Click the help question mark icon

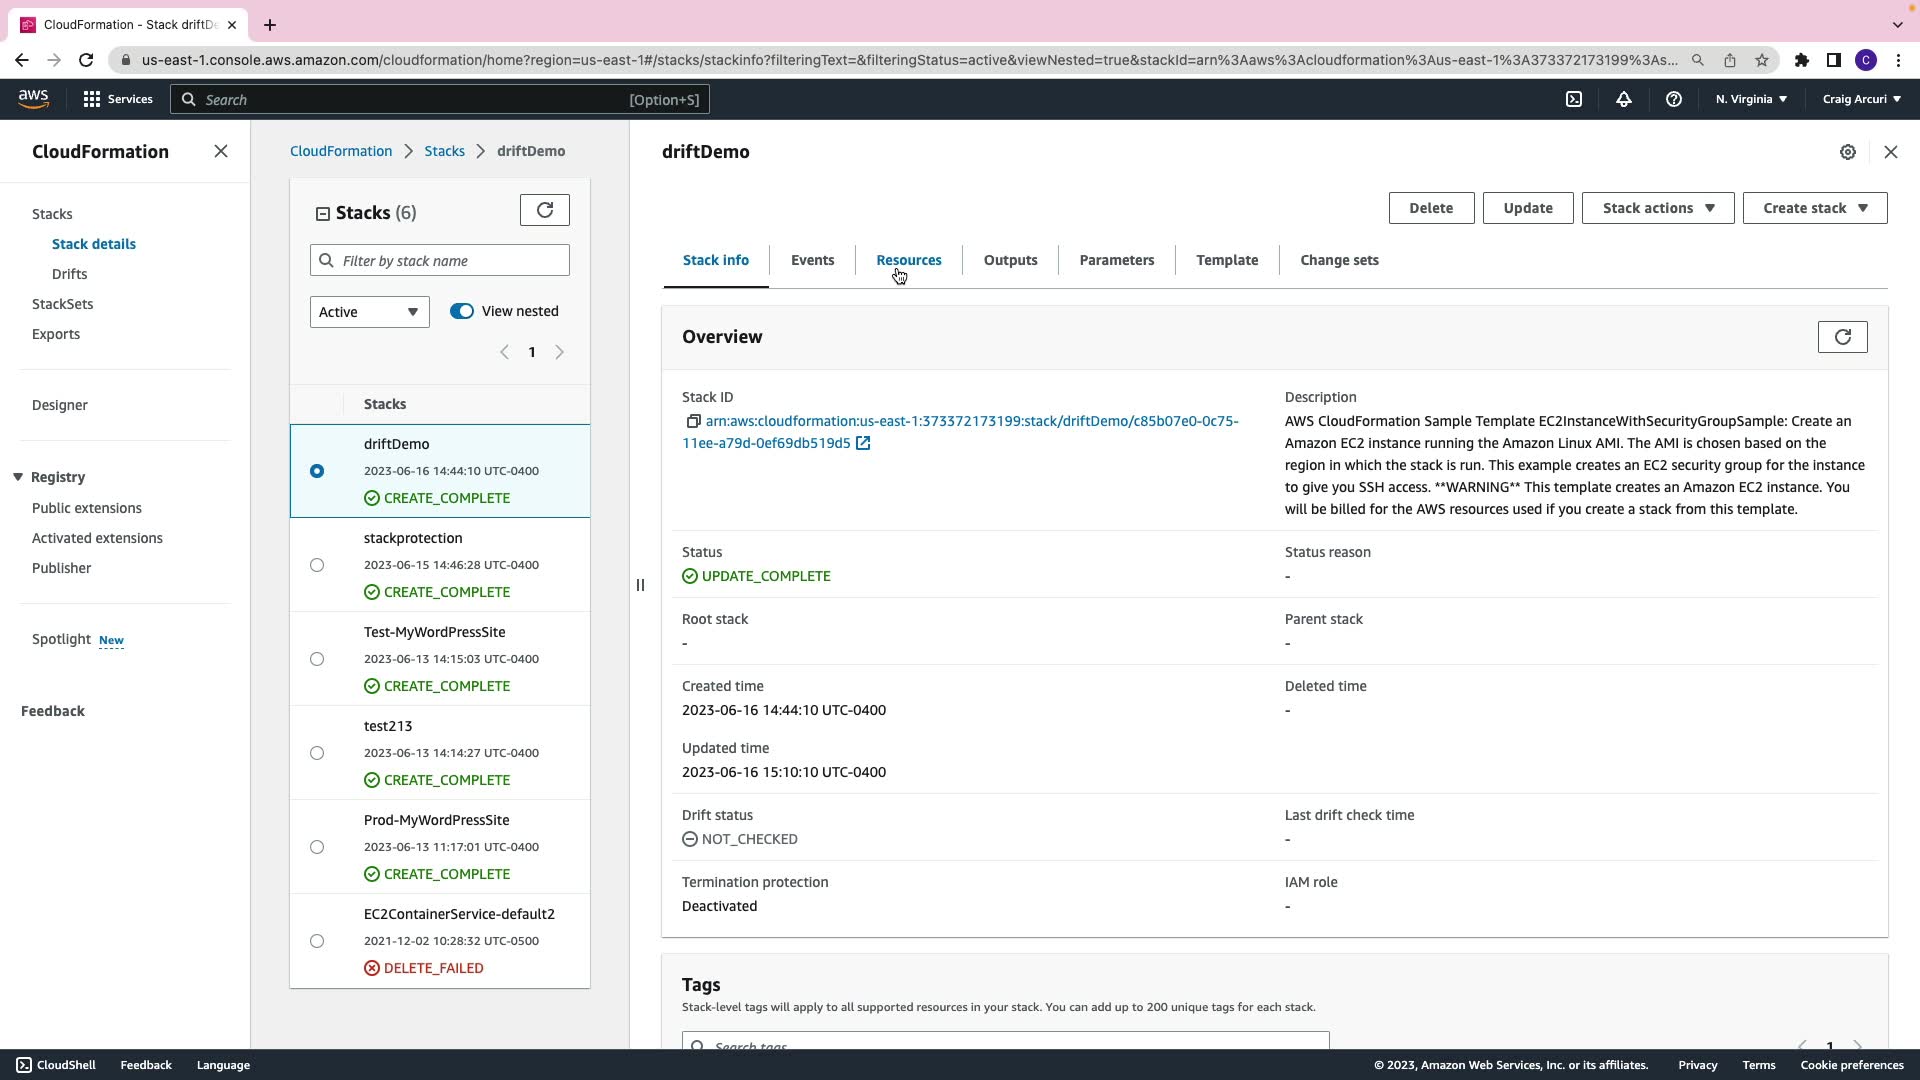1673,99
